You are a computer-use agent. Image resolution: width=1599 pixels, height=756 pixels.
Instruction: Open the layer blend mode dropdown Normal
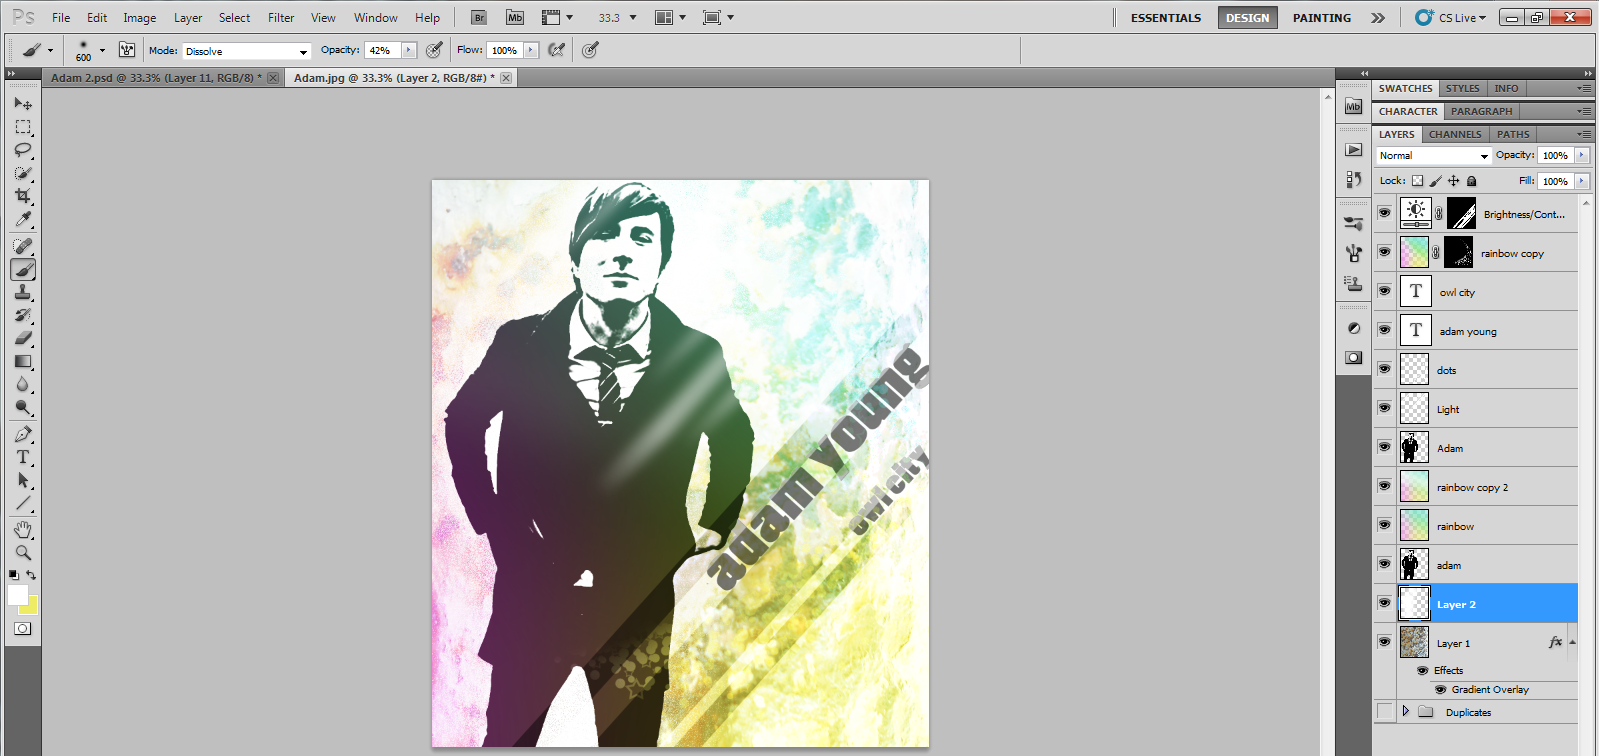tap(1434, 156)
